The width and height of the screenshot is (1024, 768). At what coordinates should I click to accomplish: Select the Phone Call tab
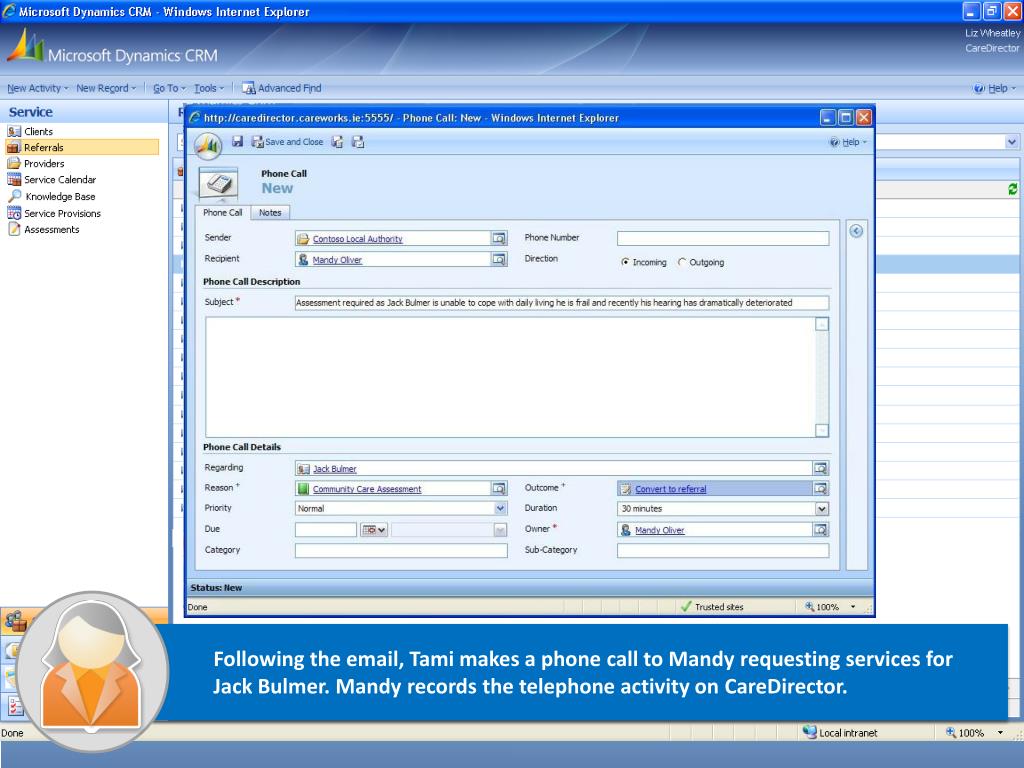point(222,213)
